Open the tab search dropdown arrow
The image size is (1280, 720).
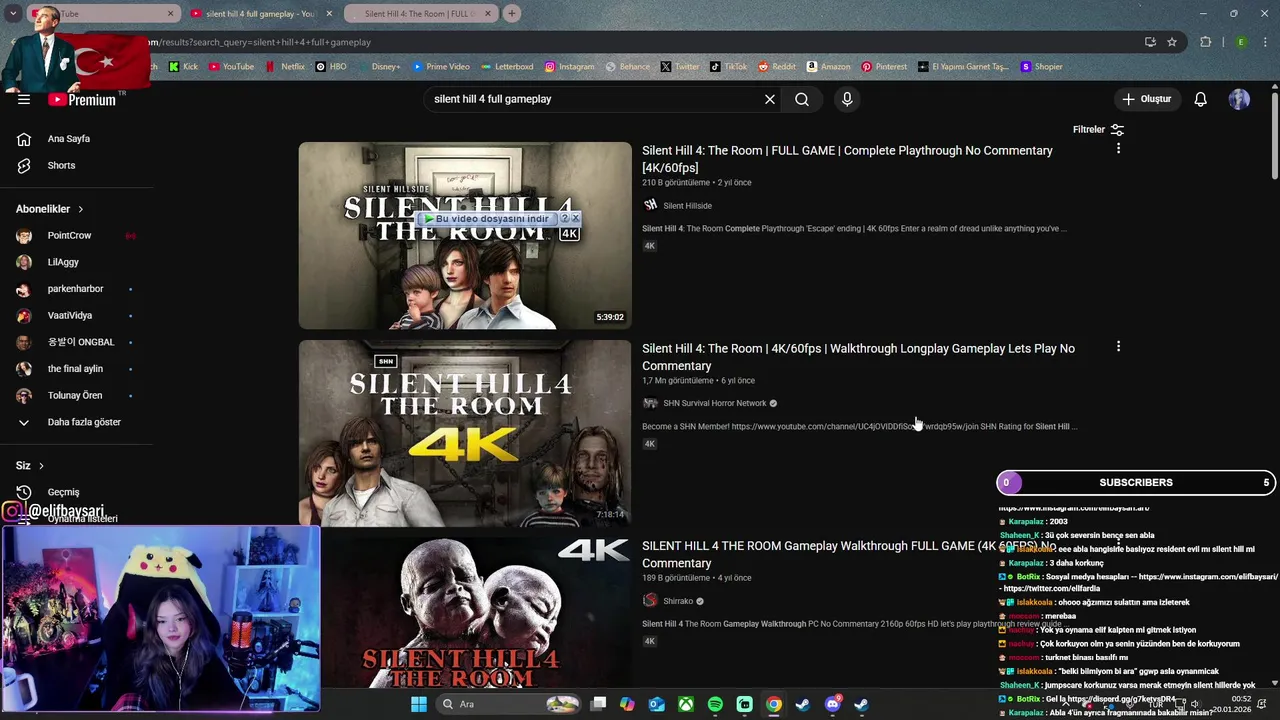coord(13,13)
